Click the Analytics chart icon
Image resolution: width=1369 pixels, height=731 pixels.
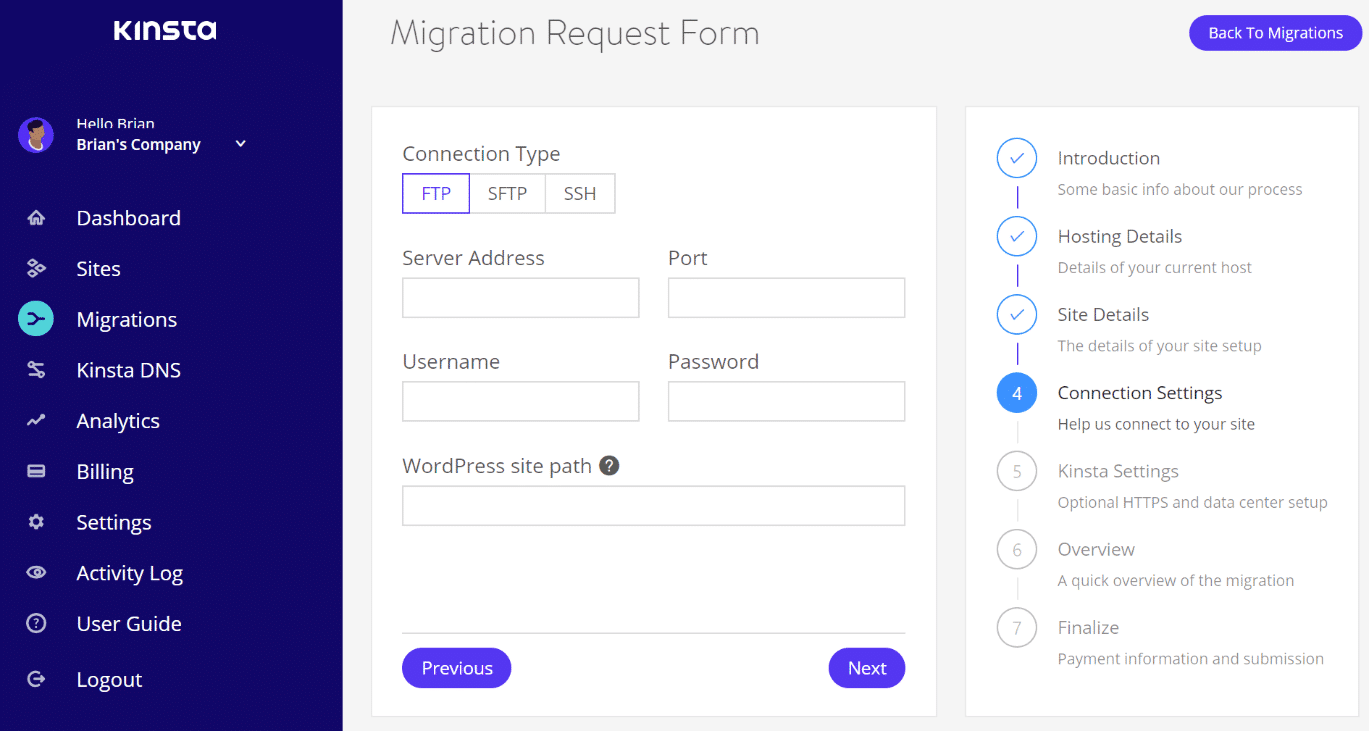(36, 421)
